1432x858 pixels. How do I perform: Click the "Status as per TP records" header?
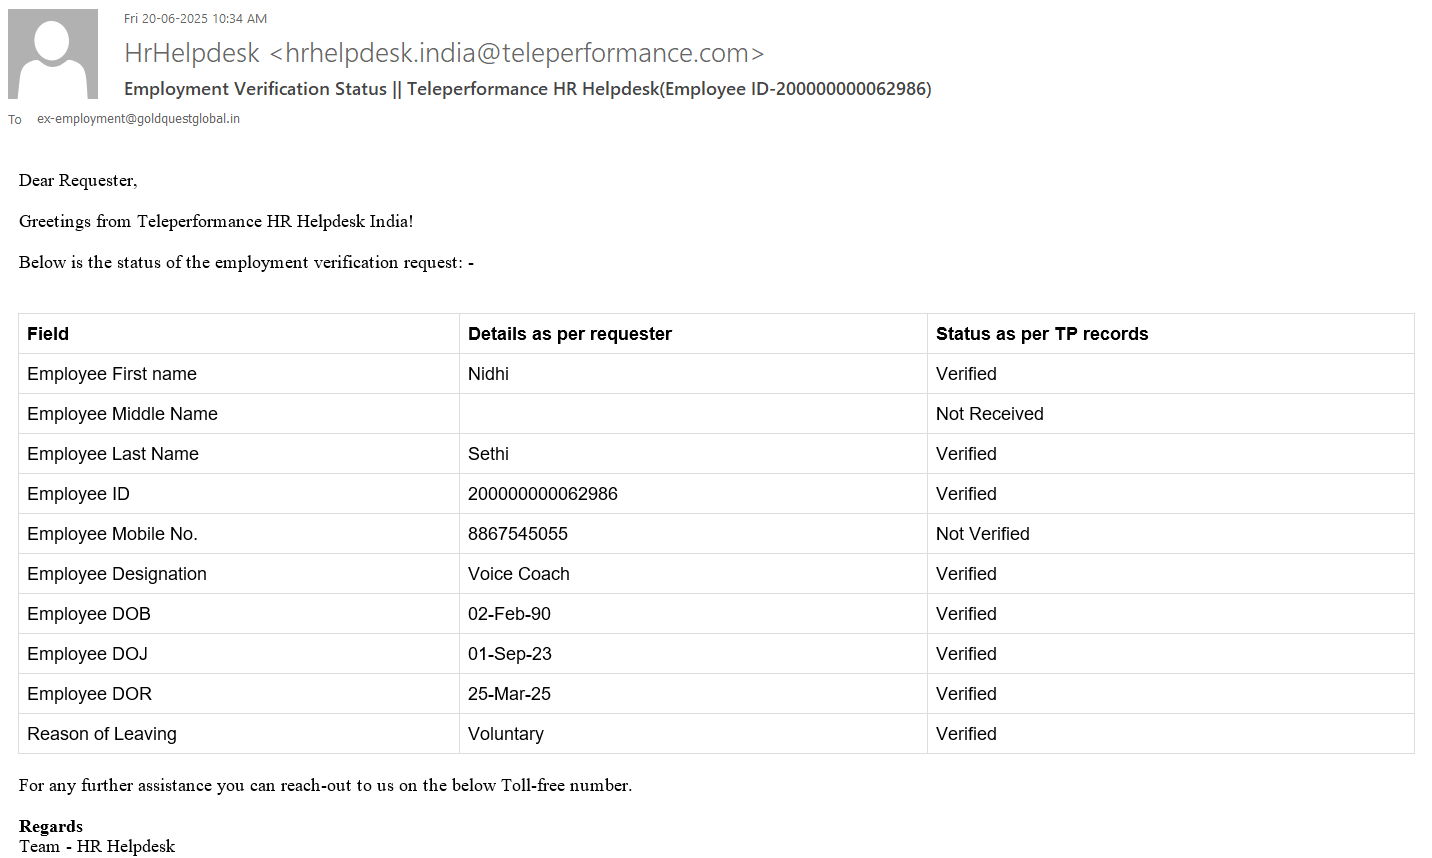1041,334
